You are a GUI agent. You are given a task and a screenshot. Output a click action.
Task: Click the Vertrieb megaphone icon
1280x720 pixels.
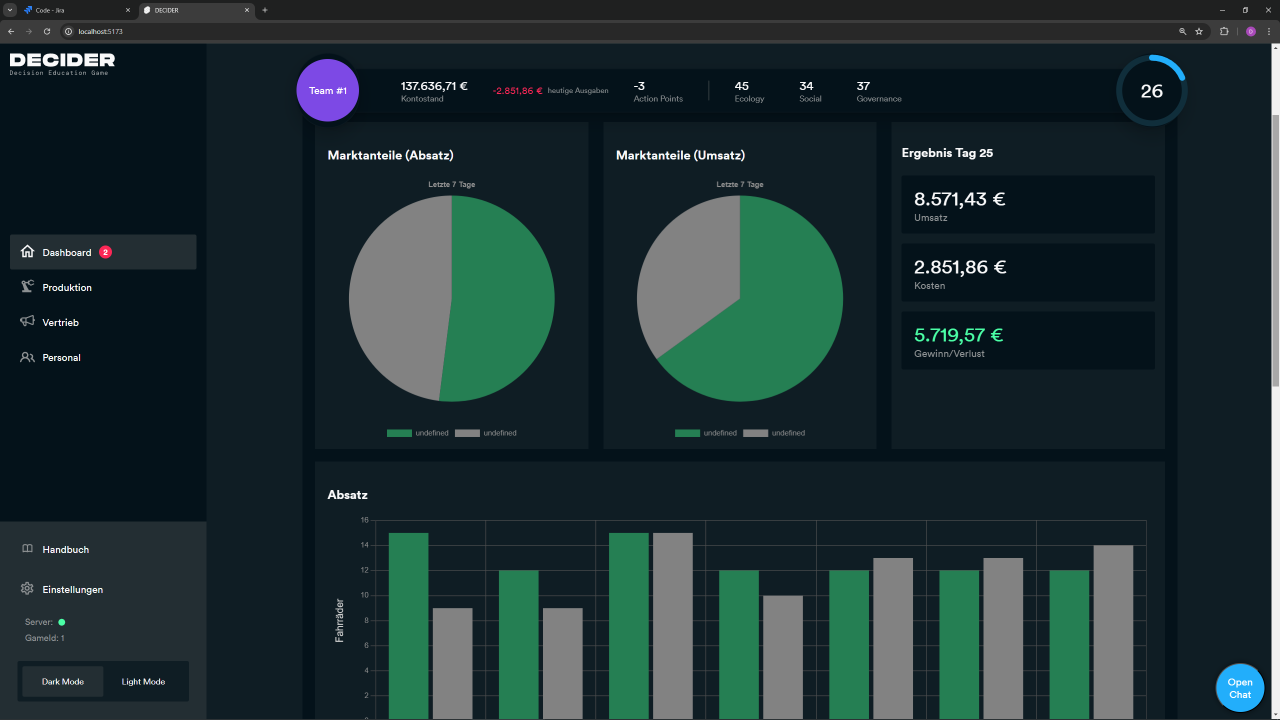pos(28,322)
